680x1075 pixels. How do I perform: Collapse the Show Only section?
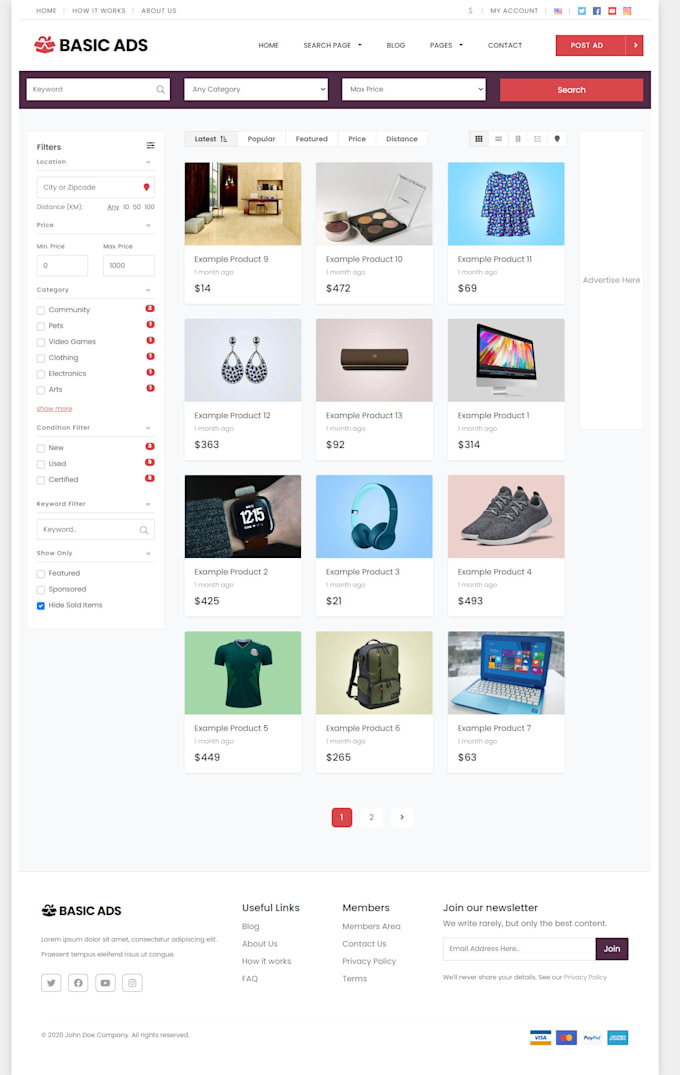click(148, 554)
